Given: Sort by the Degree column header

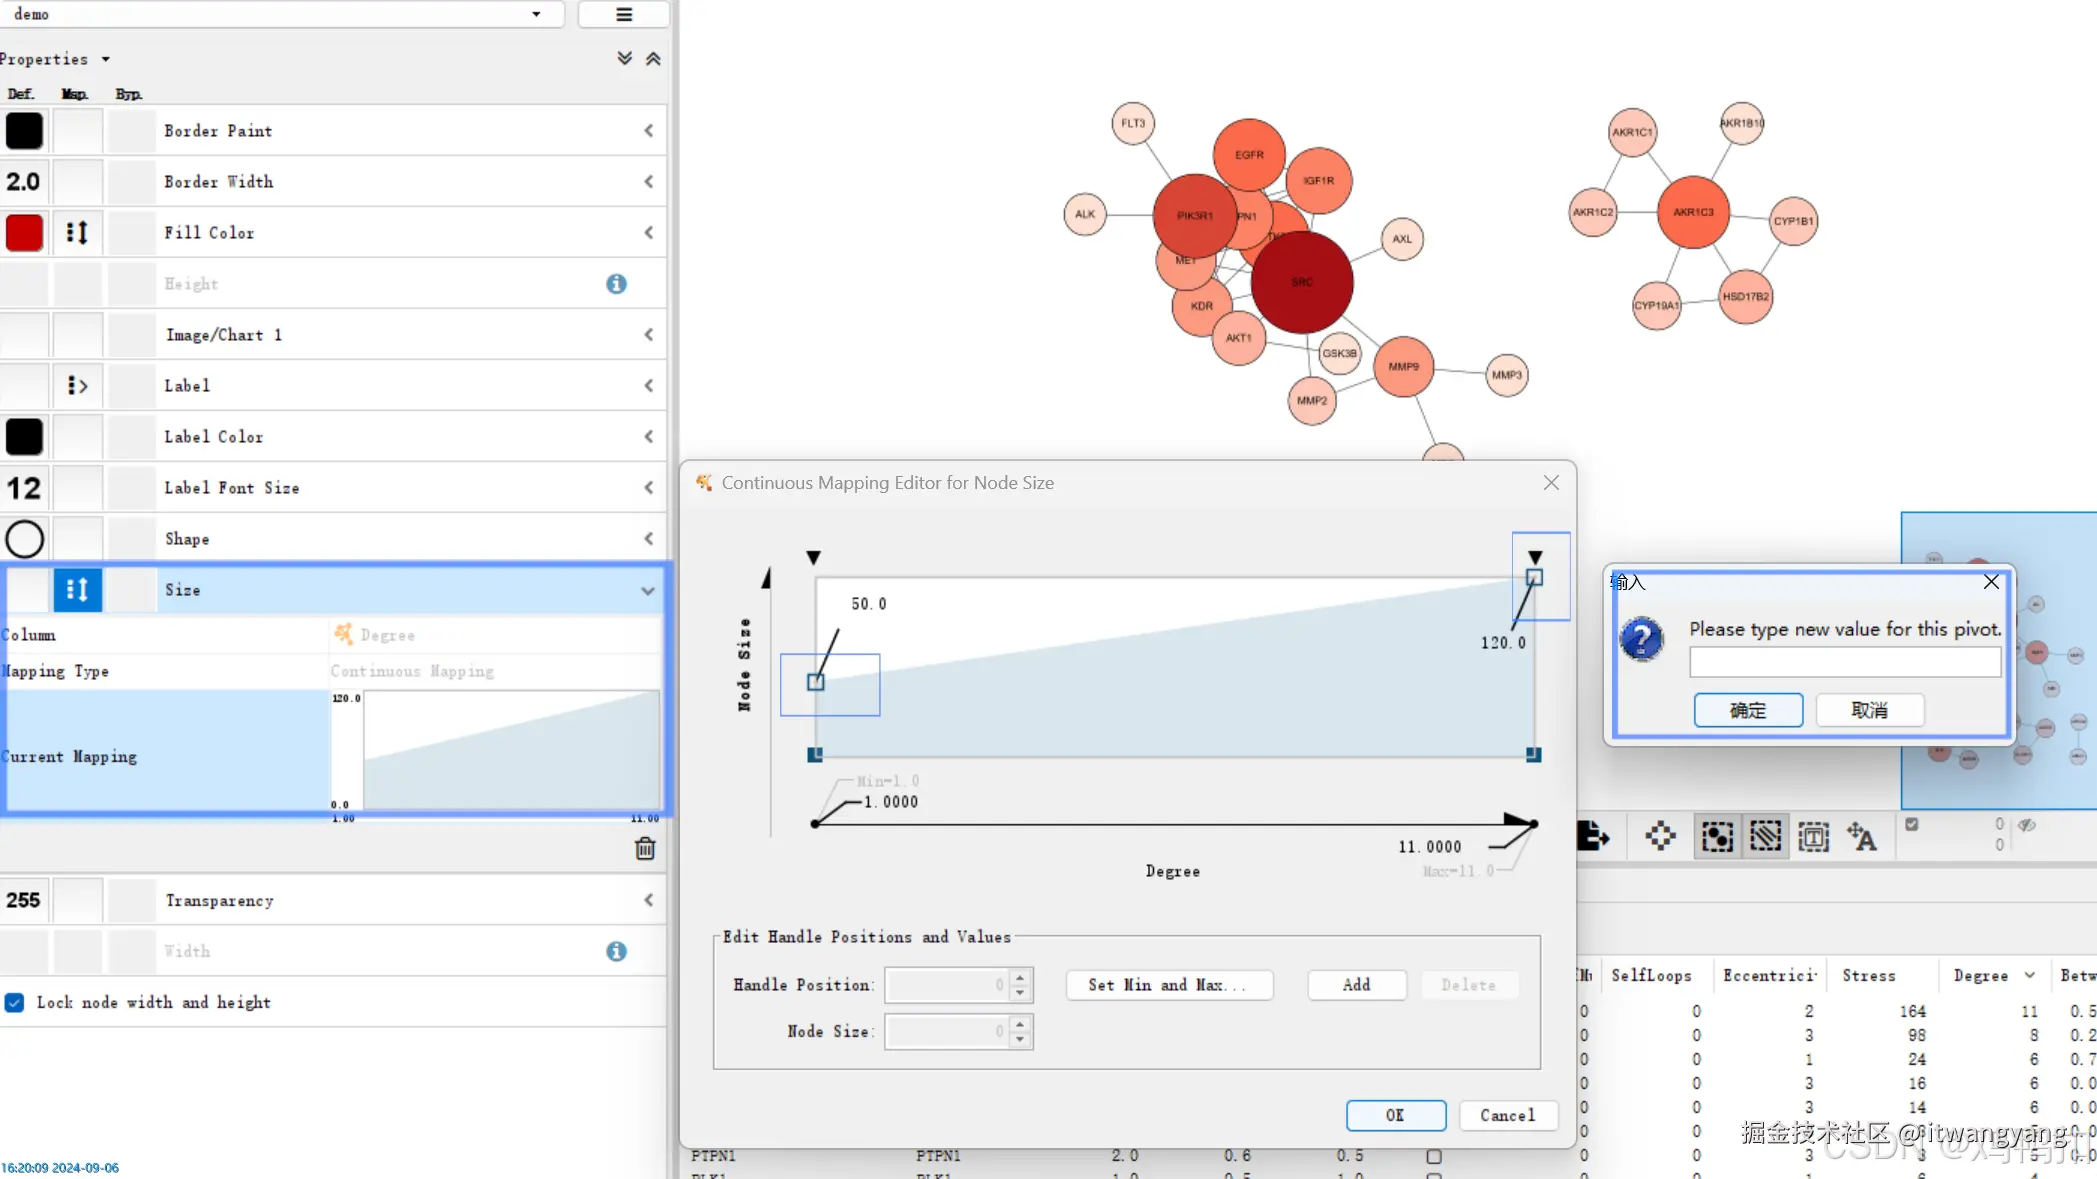Looking at the screenshot, I should (x=1980, y=975).
